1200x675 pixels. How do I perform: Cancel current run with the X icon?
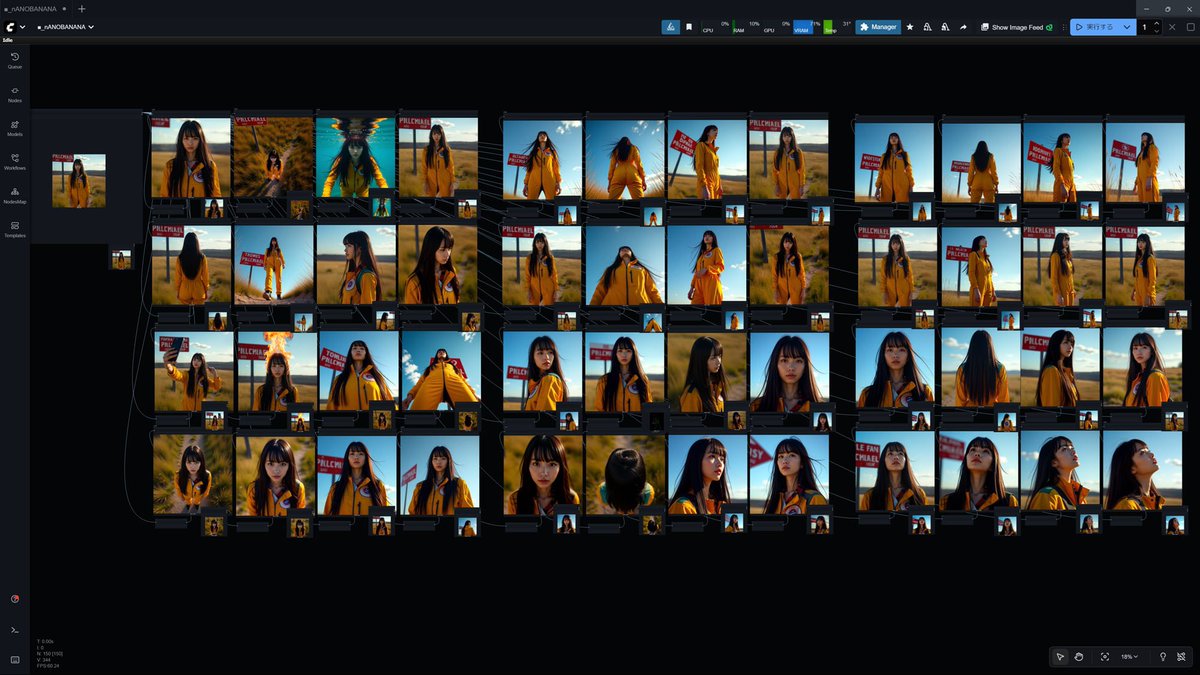click(1173, 27)
